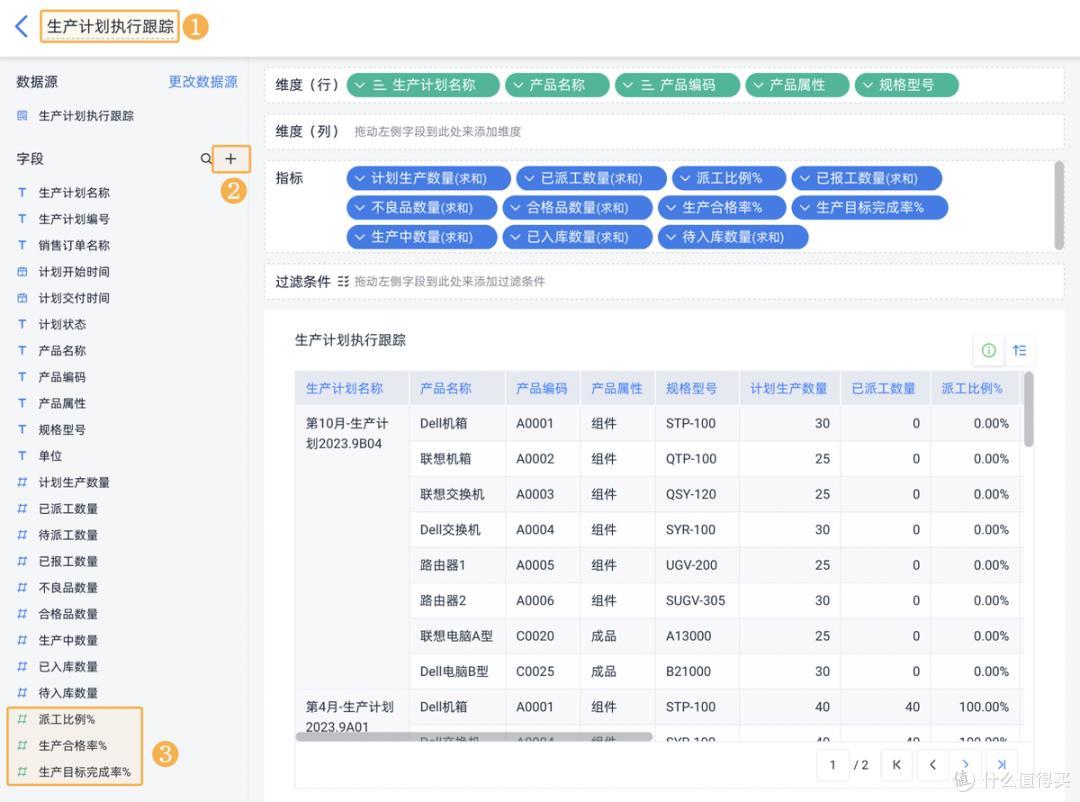Go to last page button
Image resolution: width=1080 pixels, height=802 pixels.
pyautogui.click(x=1001, y=765)
